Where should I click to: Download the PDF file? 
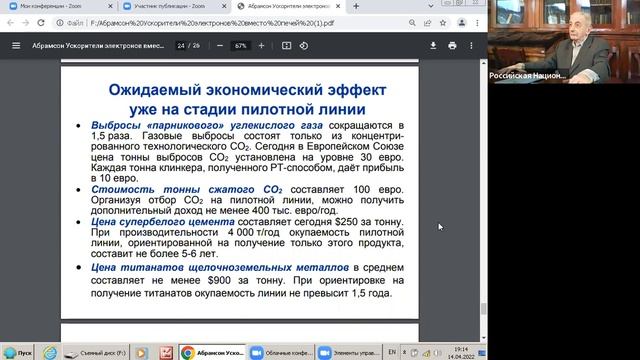tap(433, 46)
